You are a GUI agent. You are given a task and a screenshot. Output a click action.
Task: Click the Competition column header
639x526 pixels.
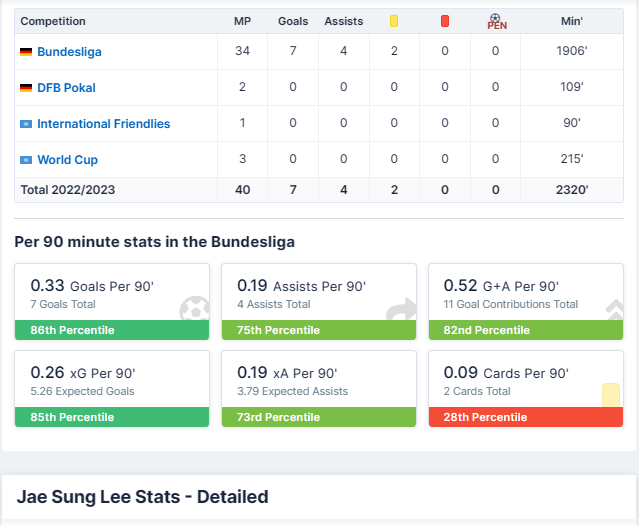click(x=53, y=21)
